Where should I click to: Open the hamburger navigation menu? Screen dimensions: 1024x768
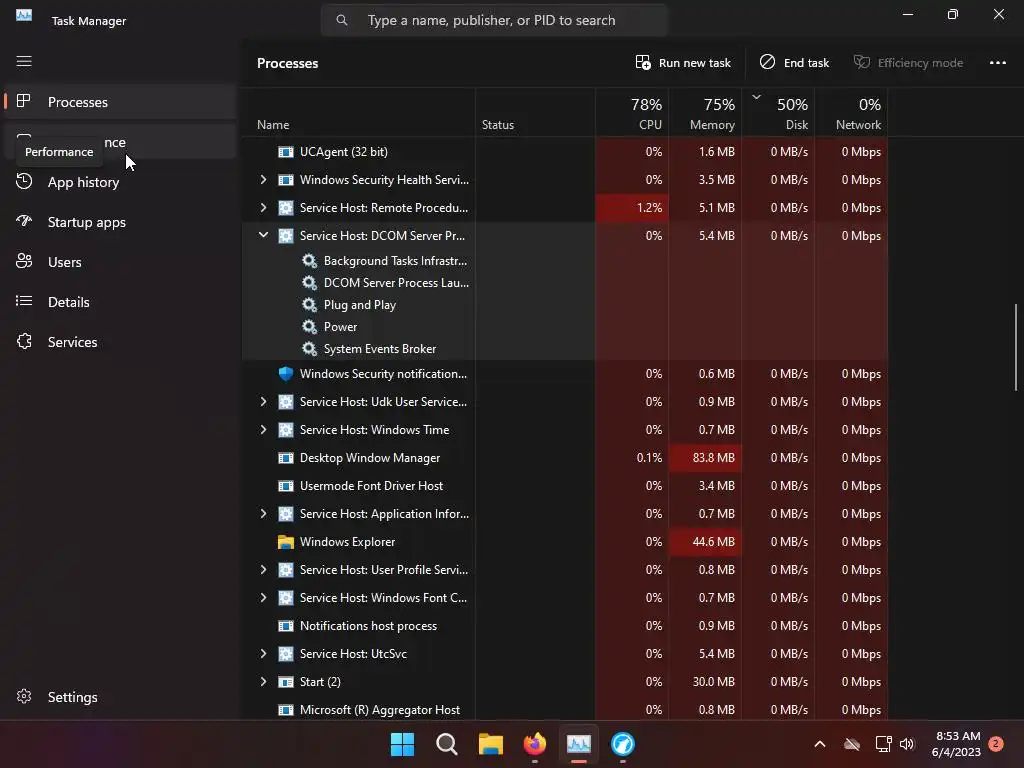(x=24, y=61)
